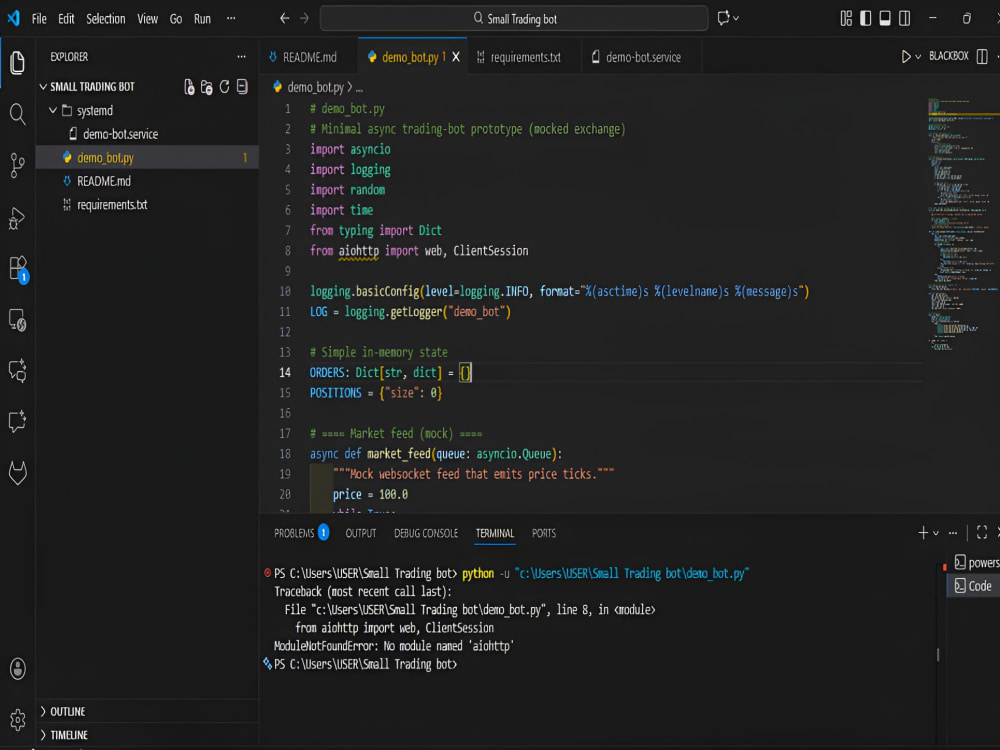Open the GitLab fox icon view
This screenshot has height=750, width=1000.
point(17,473)
